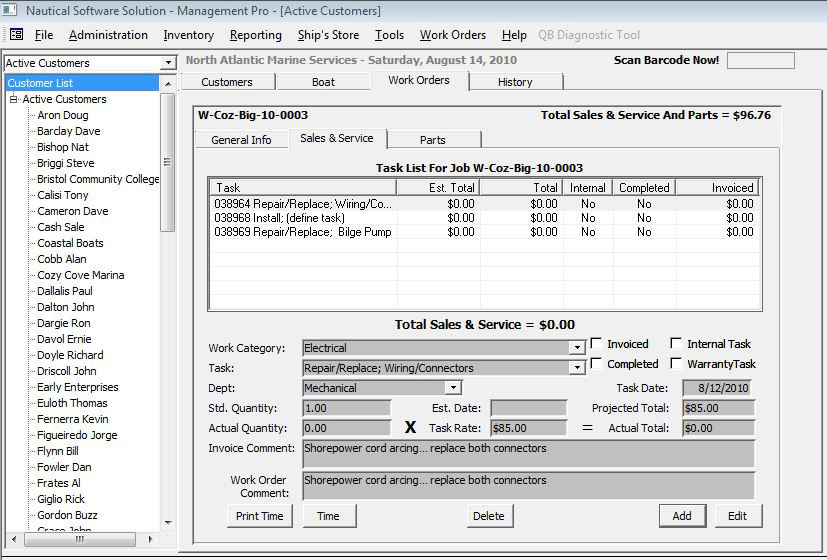Open the Reporting menu
This screenshot has height=560, width=827.
pyautogui.click(x=256, y=35)
